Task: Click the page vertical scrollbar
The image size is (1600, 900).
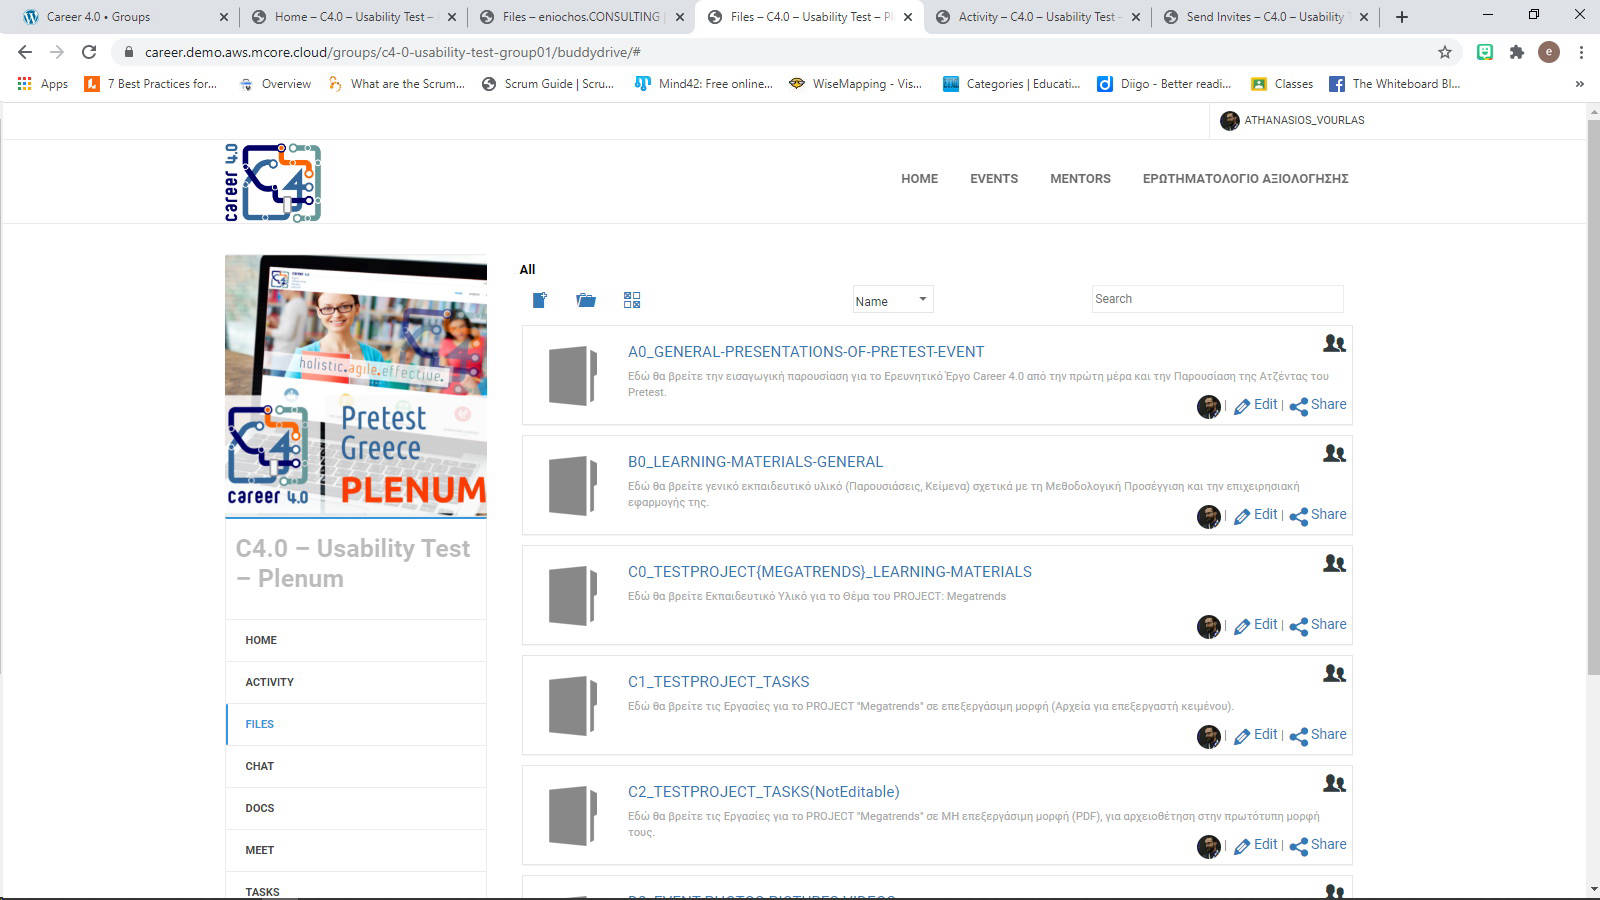Action: click(x=1593, y=400)
